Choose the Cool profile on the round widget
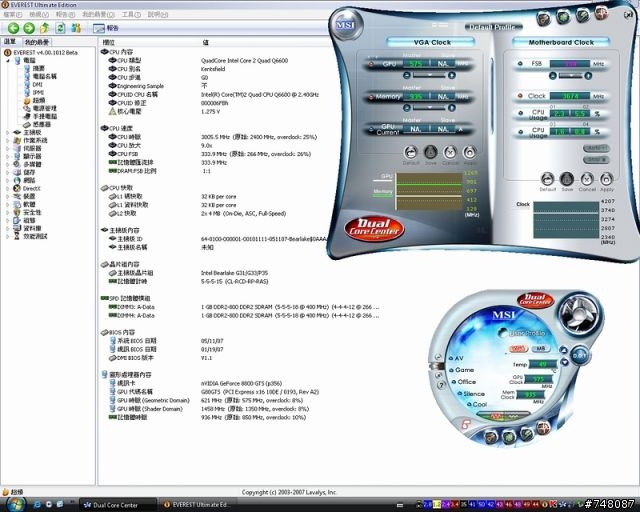The image size is (640, 512). 479,404
